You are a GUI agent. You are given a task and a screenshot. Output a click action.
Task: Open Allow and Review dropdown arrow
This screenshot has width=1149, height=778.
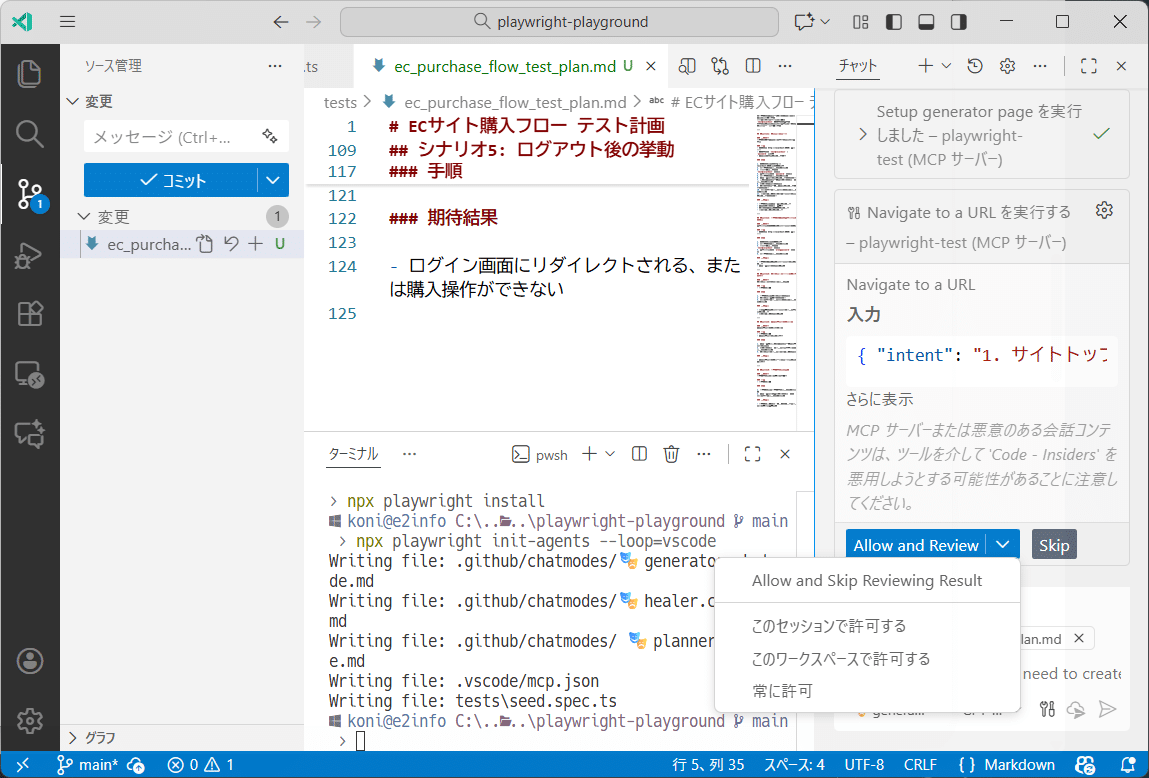(x=1003, y=545)
